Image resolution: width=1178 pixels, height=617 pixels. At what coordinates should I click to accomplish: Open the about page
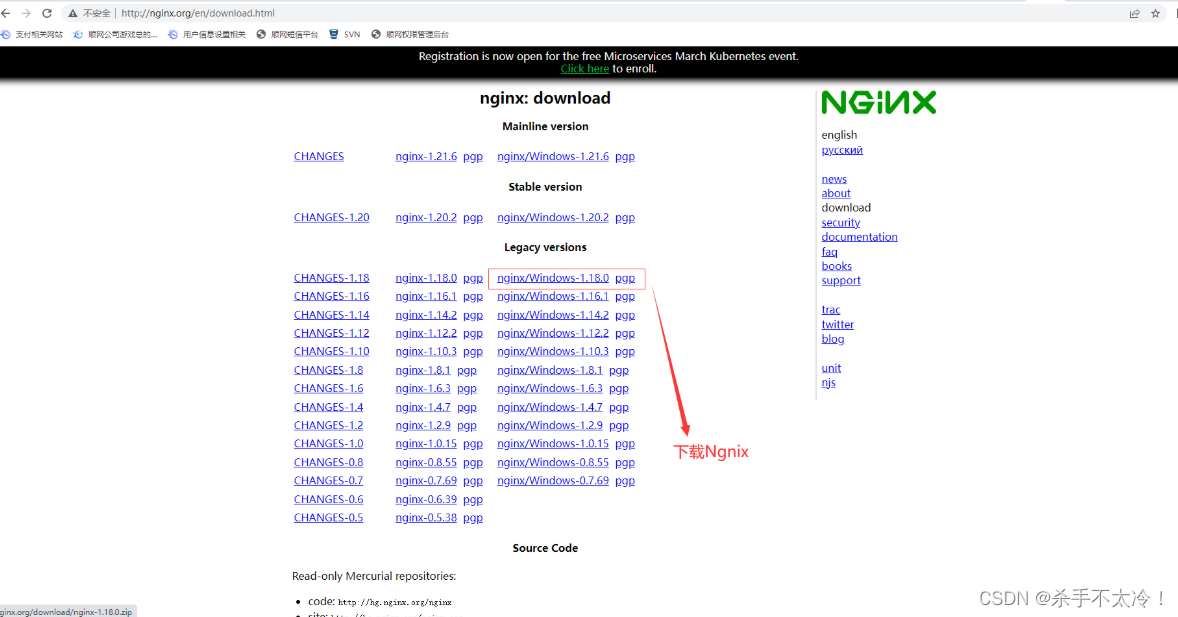pos(836,193)
